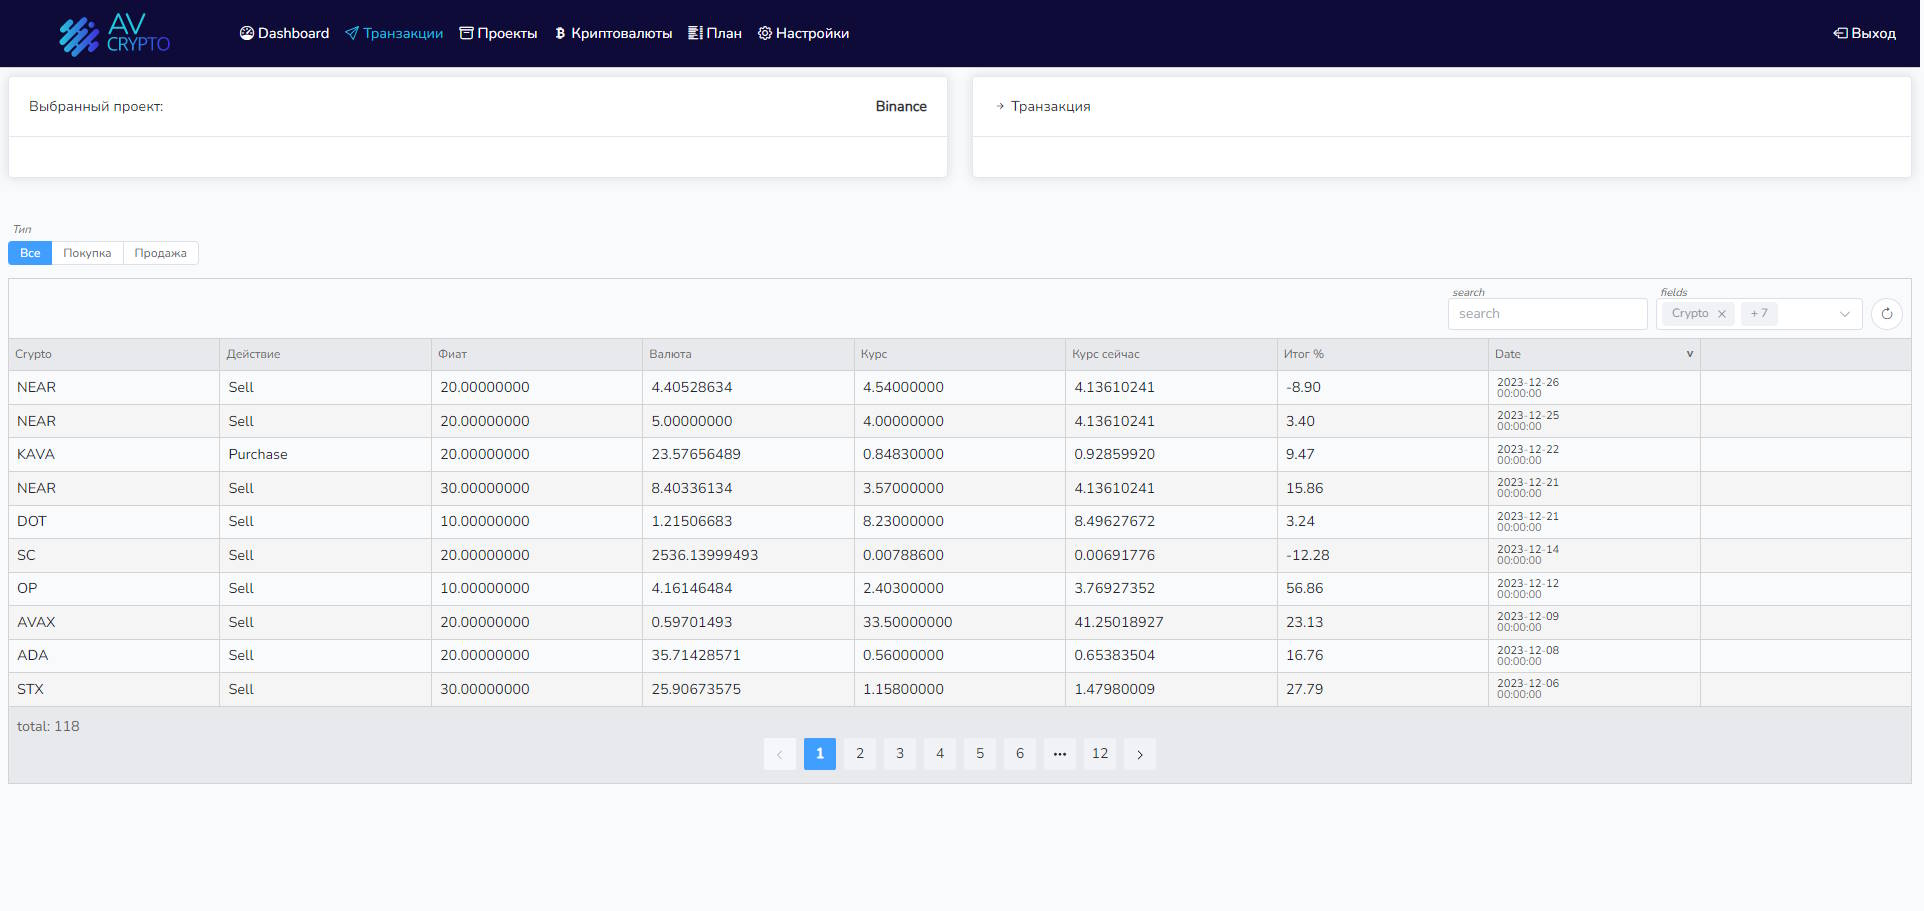Refresh the table with circular arrow icon
The width and height of the screenshot is (1924, 911).
coord(1887,313)
